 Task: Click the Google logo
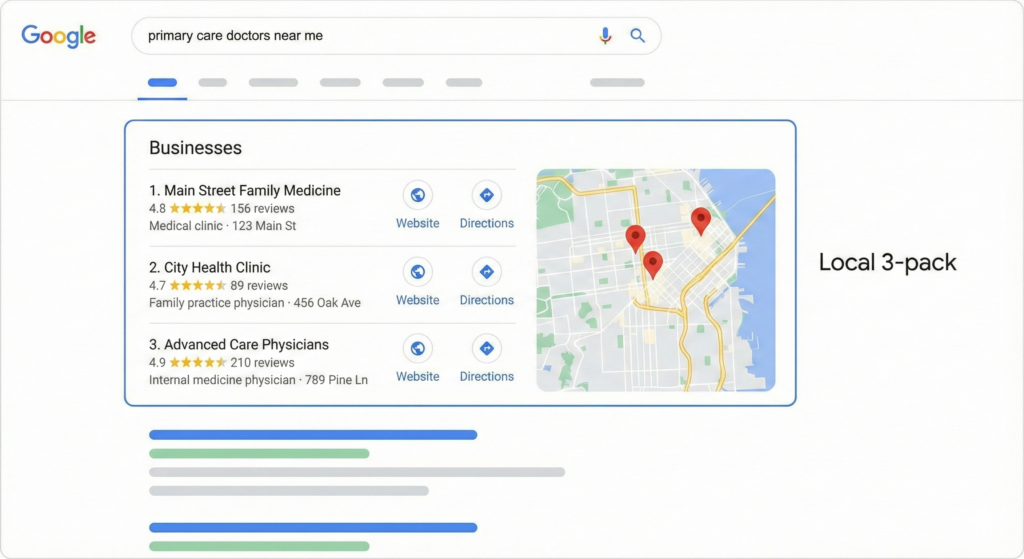[x=59, y=36]
